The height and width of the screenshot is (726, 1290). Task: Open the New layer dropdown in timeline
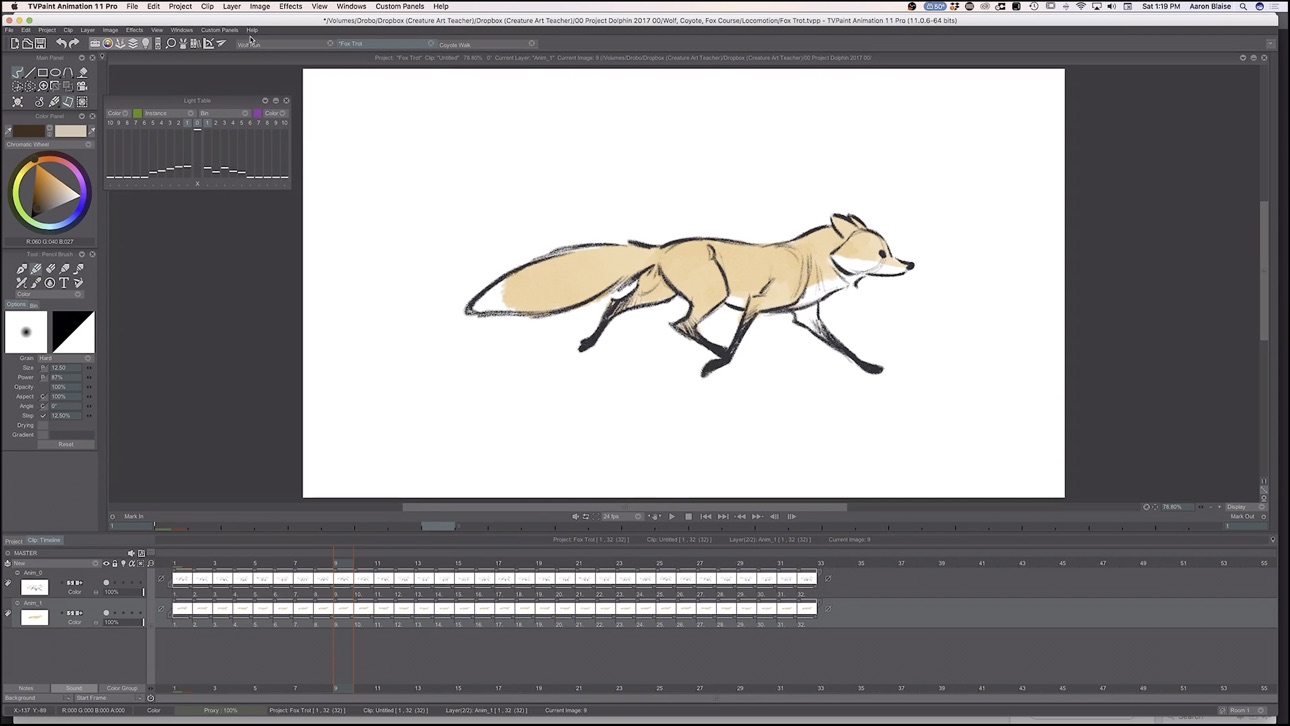pyautogui.click(x=57, y=563)
